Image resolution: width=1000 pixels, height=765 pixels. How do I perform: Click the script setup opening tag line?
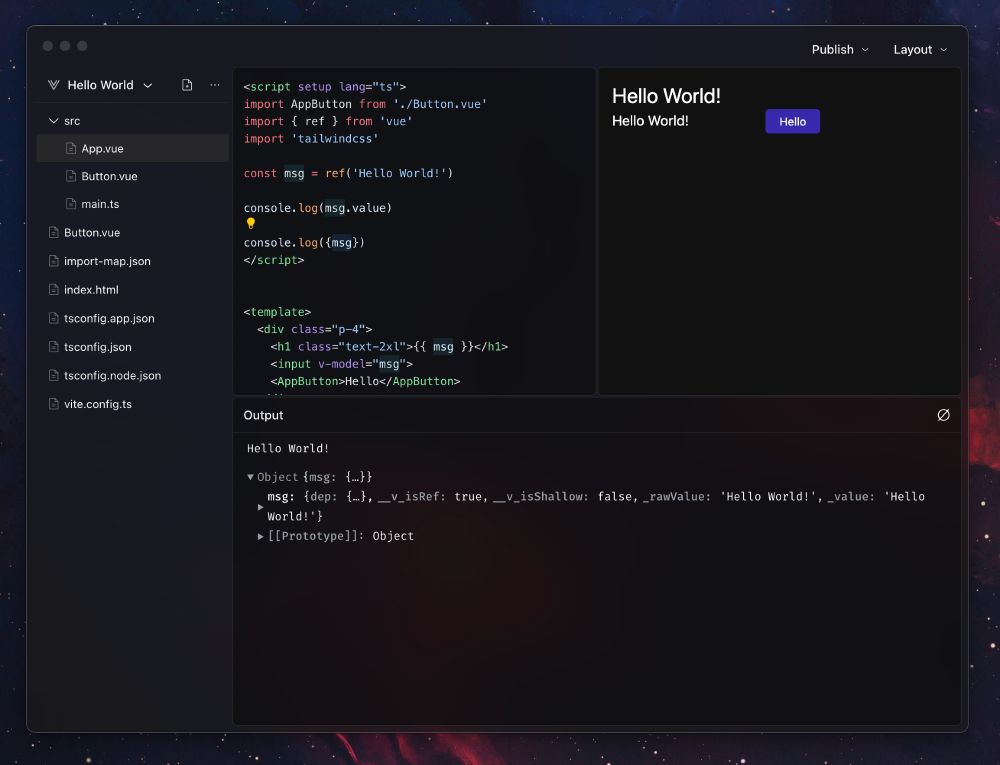[325, 87]
